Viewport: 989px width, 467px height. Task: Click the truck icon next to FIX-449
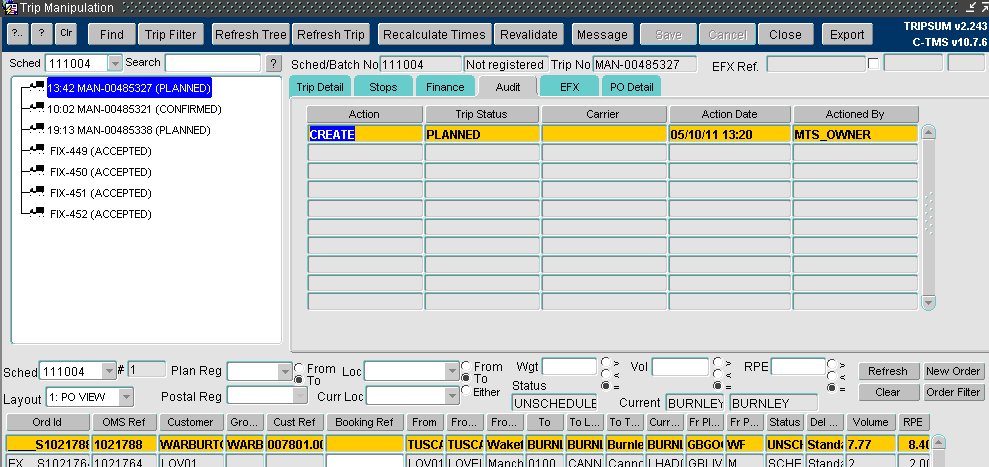36,150
